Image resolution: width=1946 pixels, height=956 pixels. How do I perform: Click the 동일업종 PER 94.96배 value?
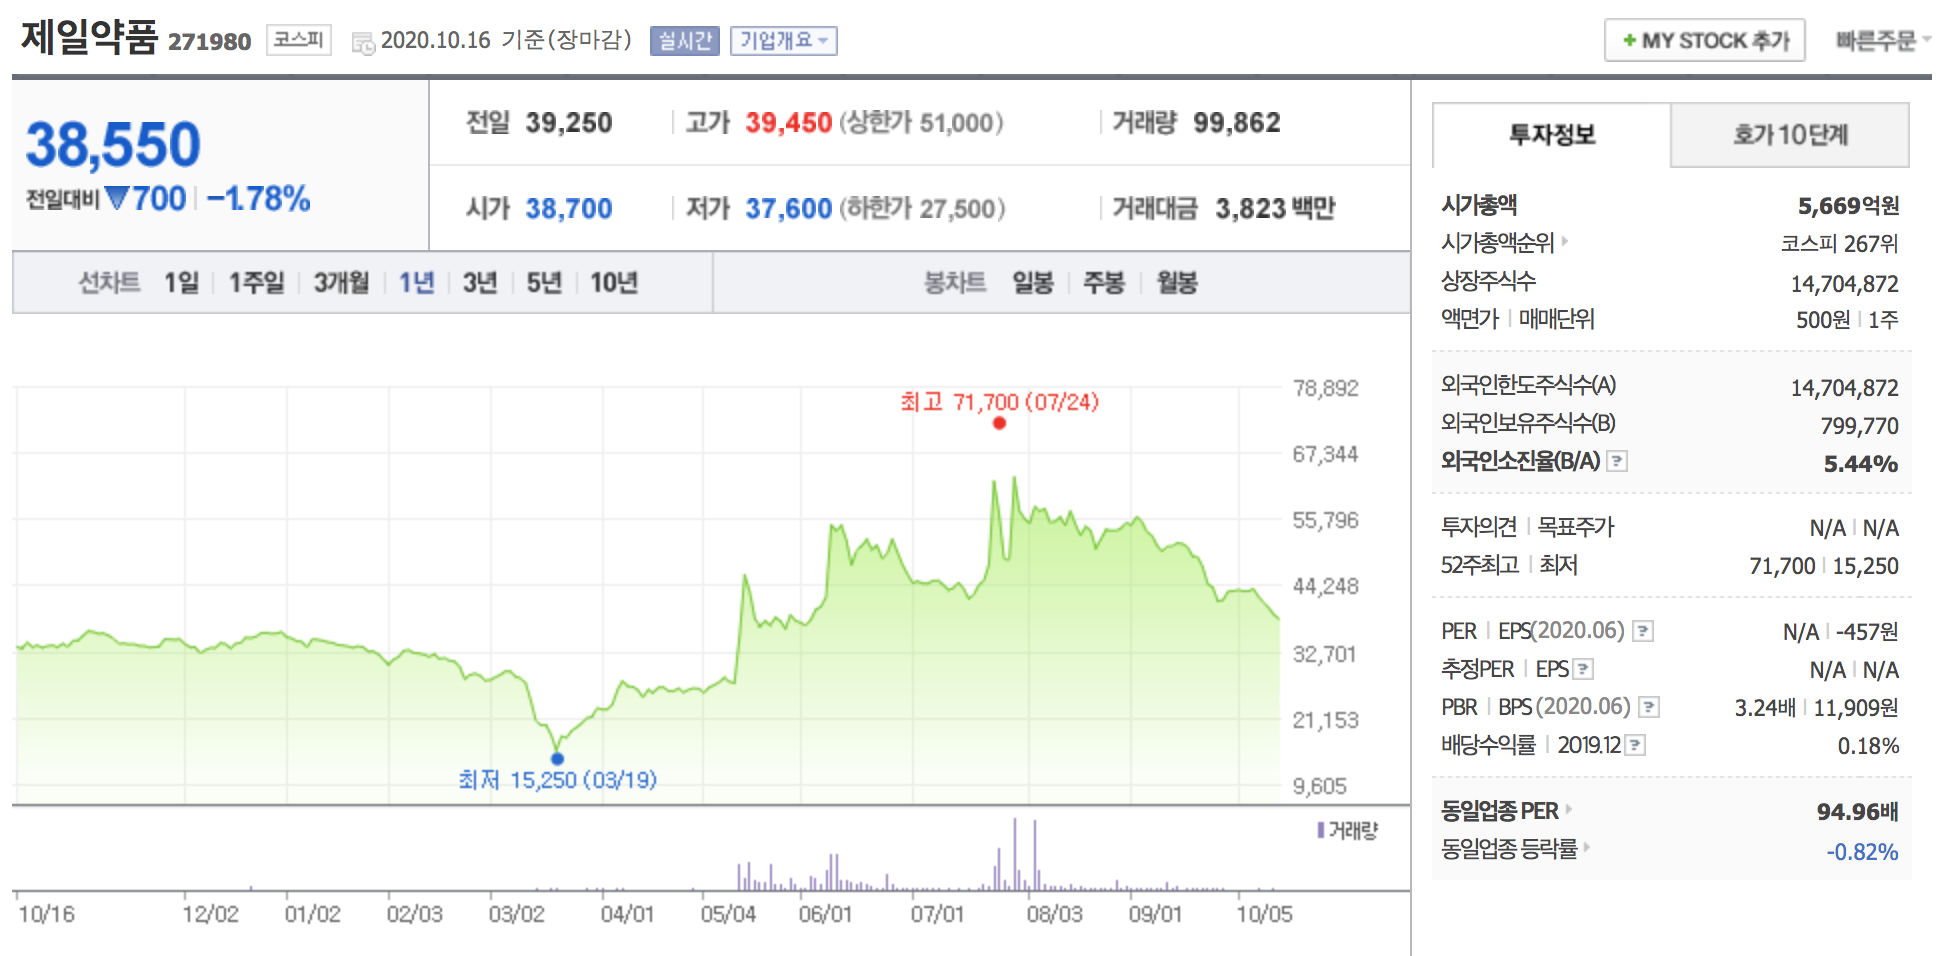(1857, 812)
